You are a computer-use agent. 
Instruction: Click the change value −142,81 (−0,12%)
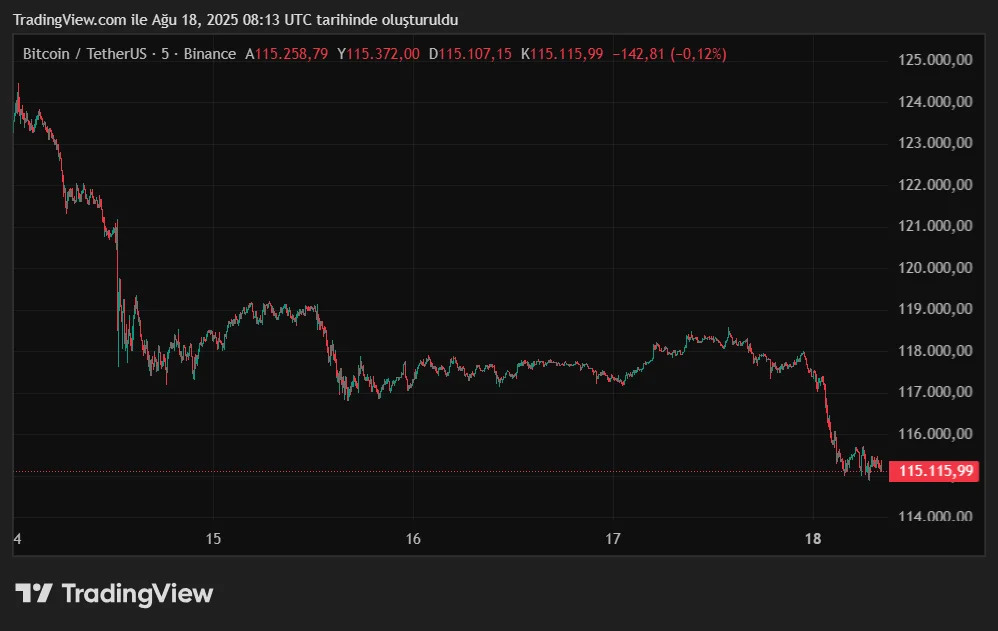[x=670, y=54]
